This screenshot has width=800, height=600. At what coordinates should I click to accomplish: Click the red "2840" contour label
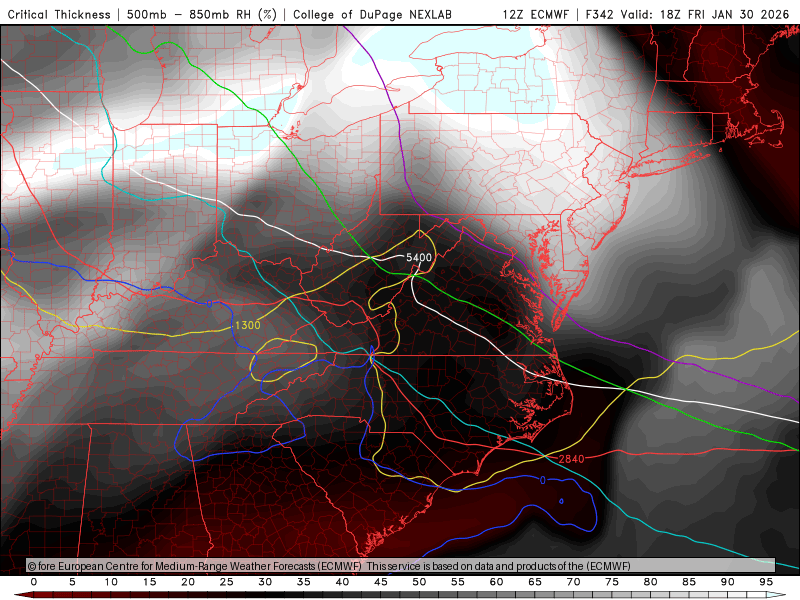tap(571, 459)
